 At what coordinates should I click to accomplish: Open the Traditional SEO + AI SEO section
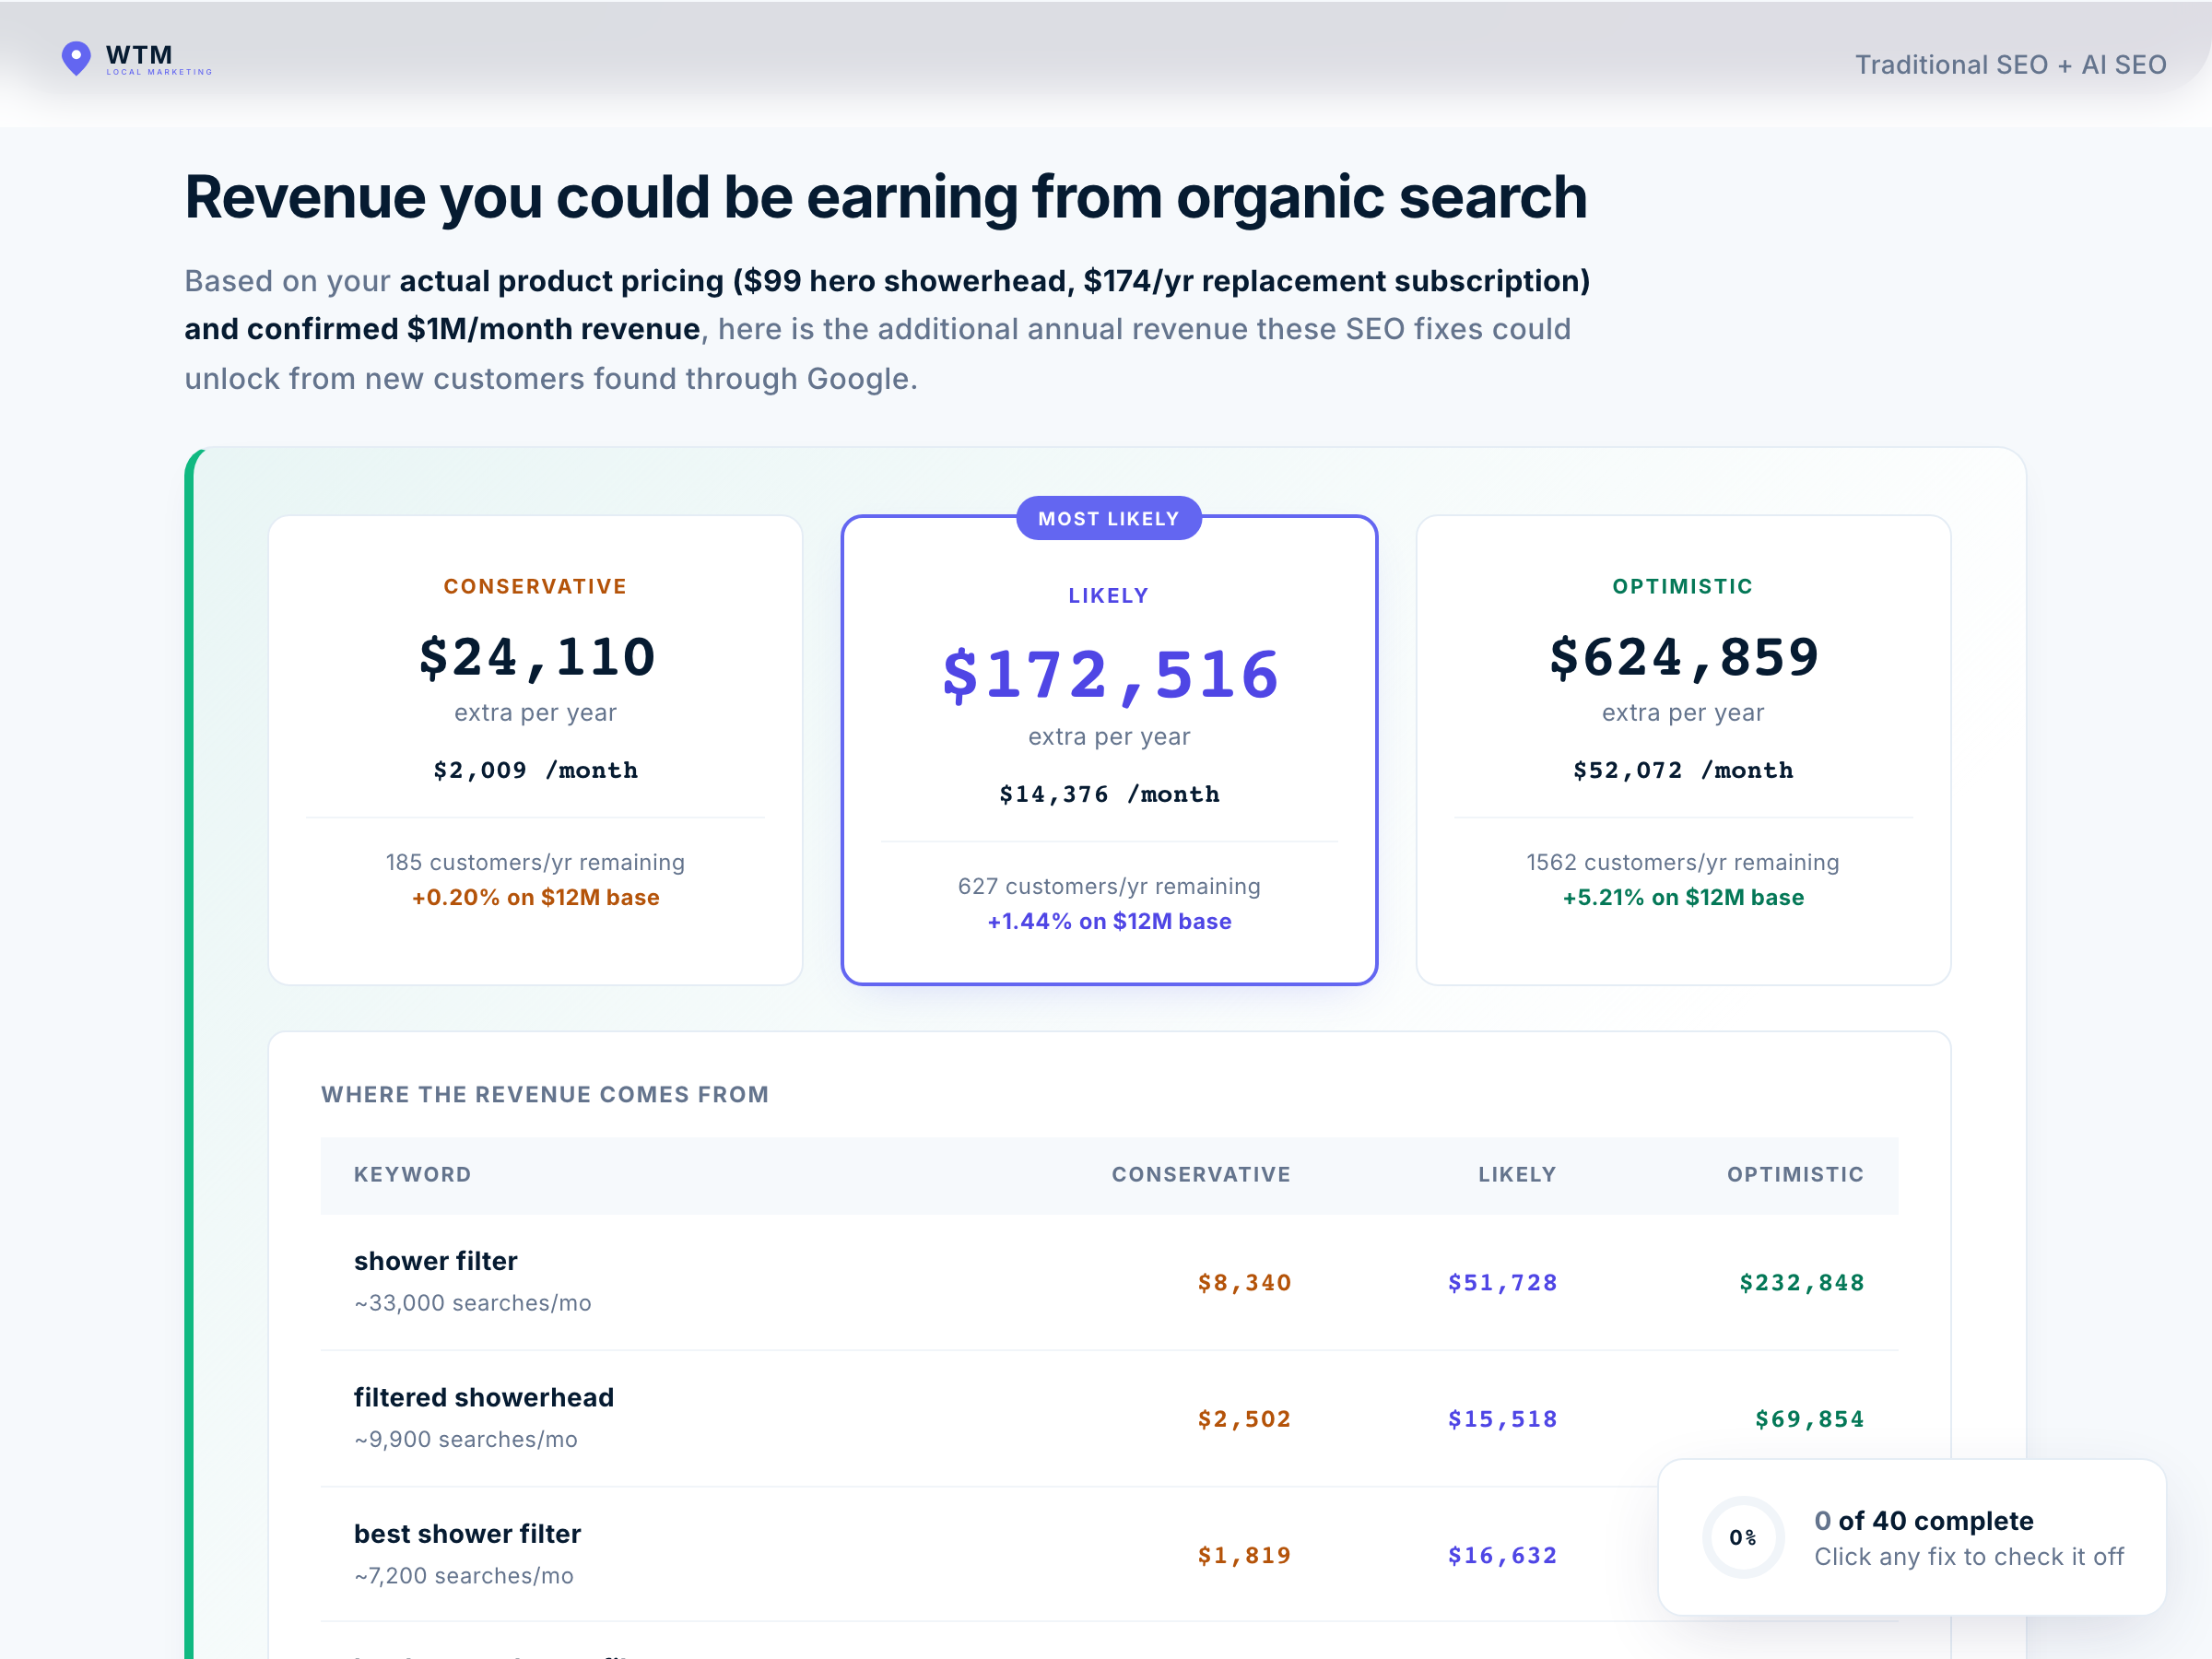click(x=2012, y=64)
